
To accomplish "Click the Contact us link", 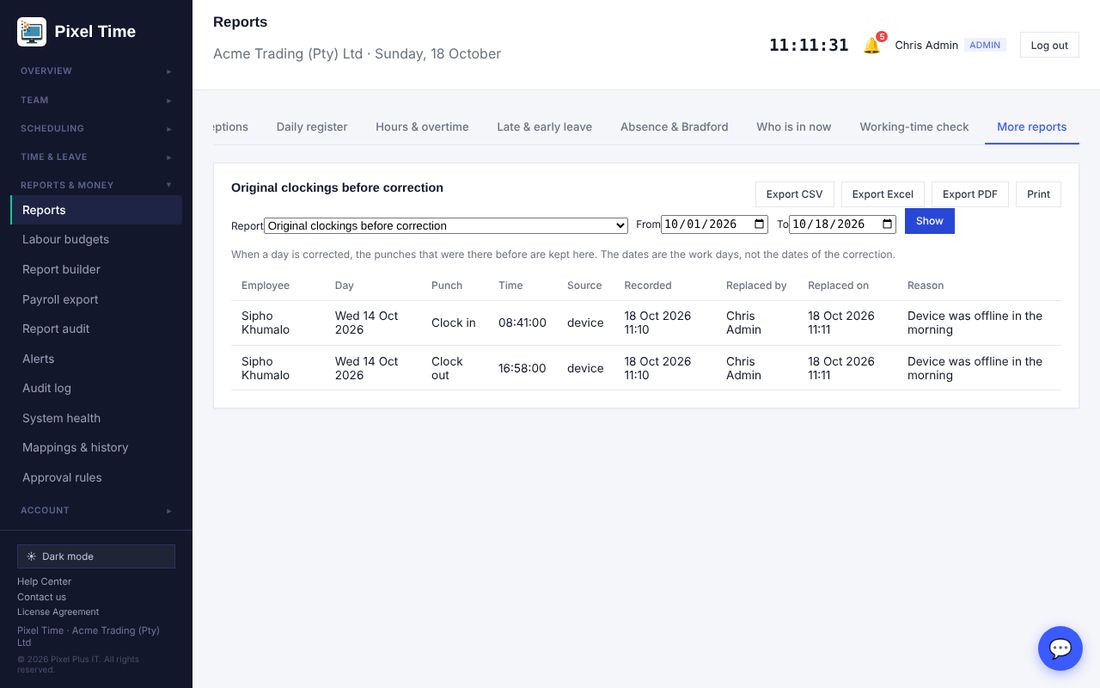I will (41, 597).
